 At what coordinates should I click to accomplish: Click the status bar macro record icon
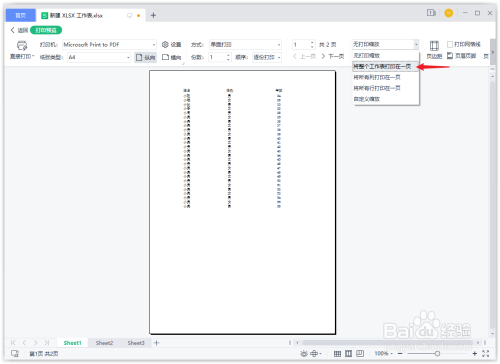(15, 354)
